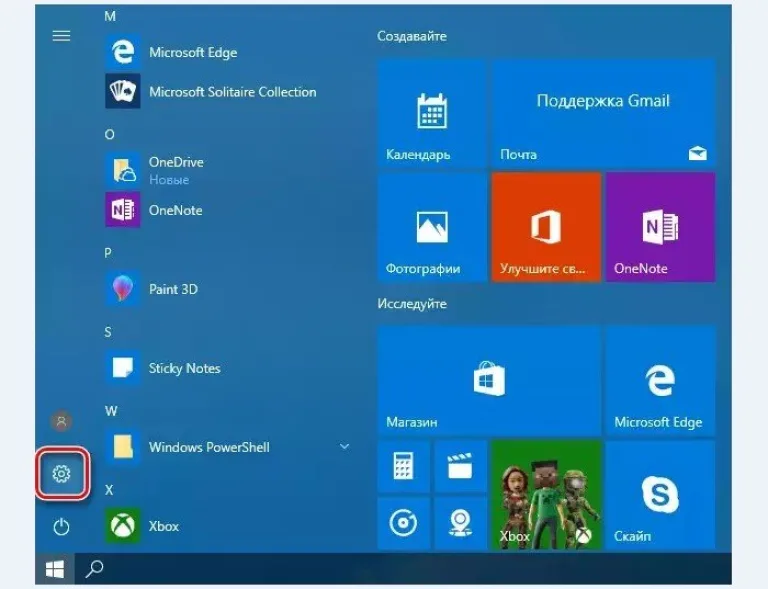Expand the Windows PowerShell chevron
Viewport: 768px width, 589px height.
345,447
